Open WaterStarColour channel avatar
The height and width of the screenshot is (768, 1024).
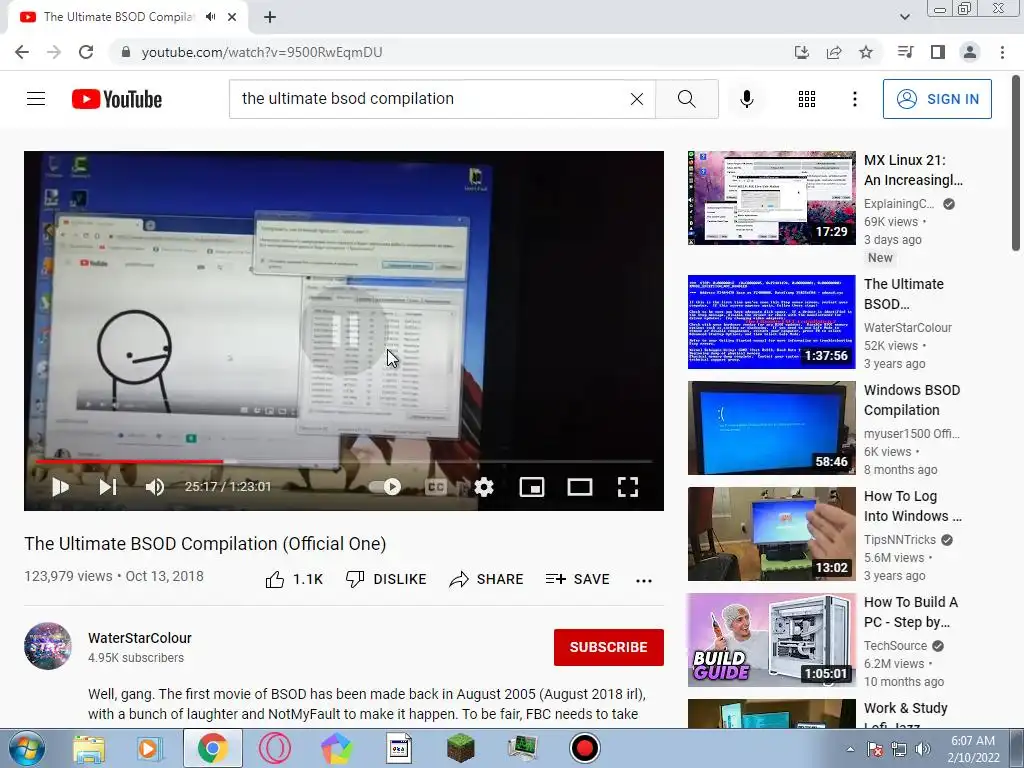pos(48,646)
